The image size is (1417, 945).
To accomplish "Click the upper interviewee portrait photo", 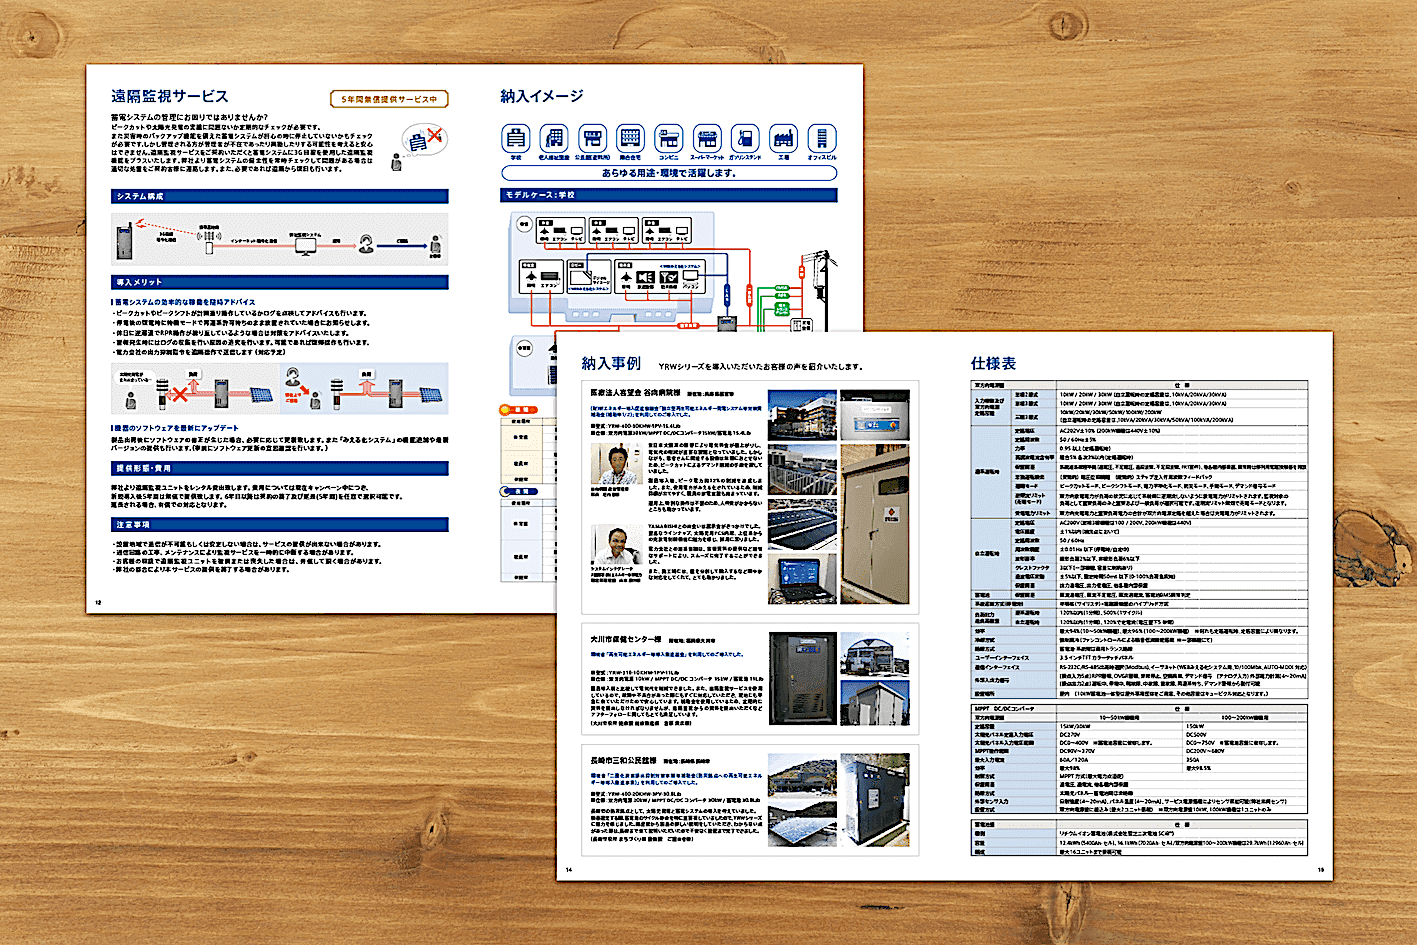I will pyautogui.click(x=616, y=465).
